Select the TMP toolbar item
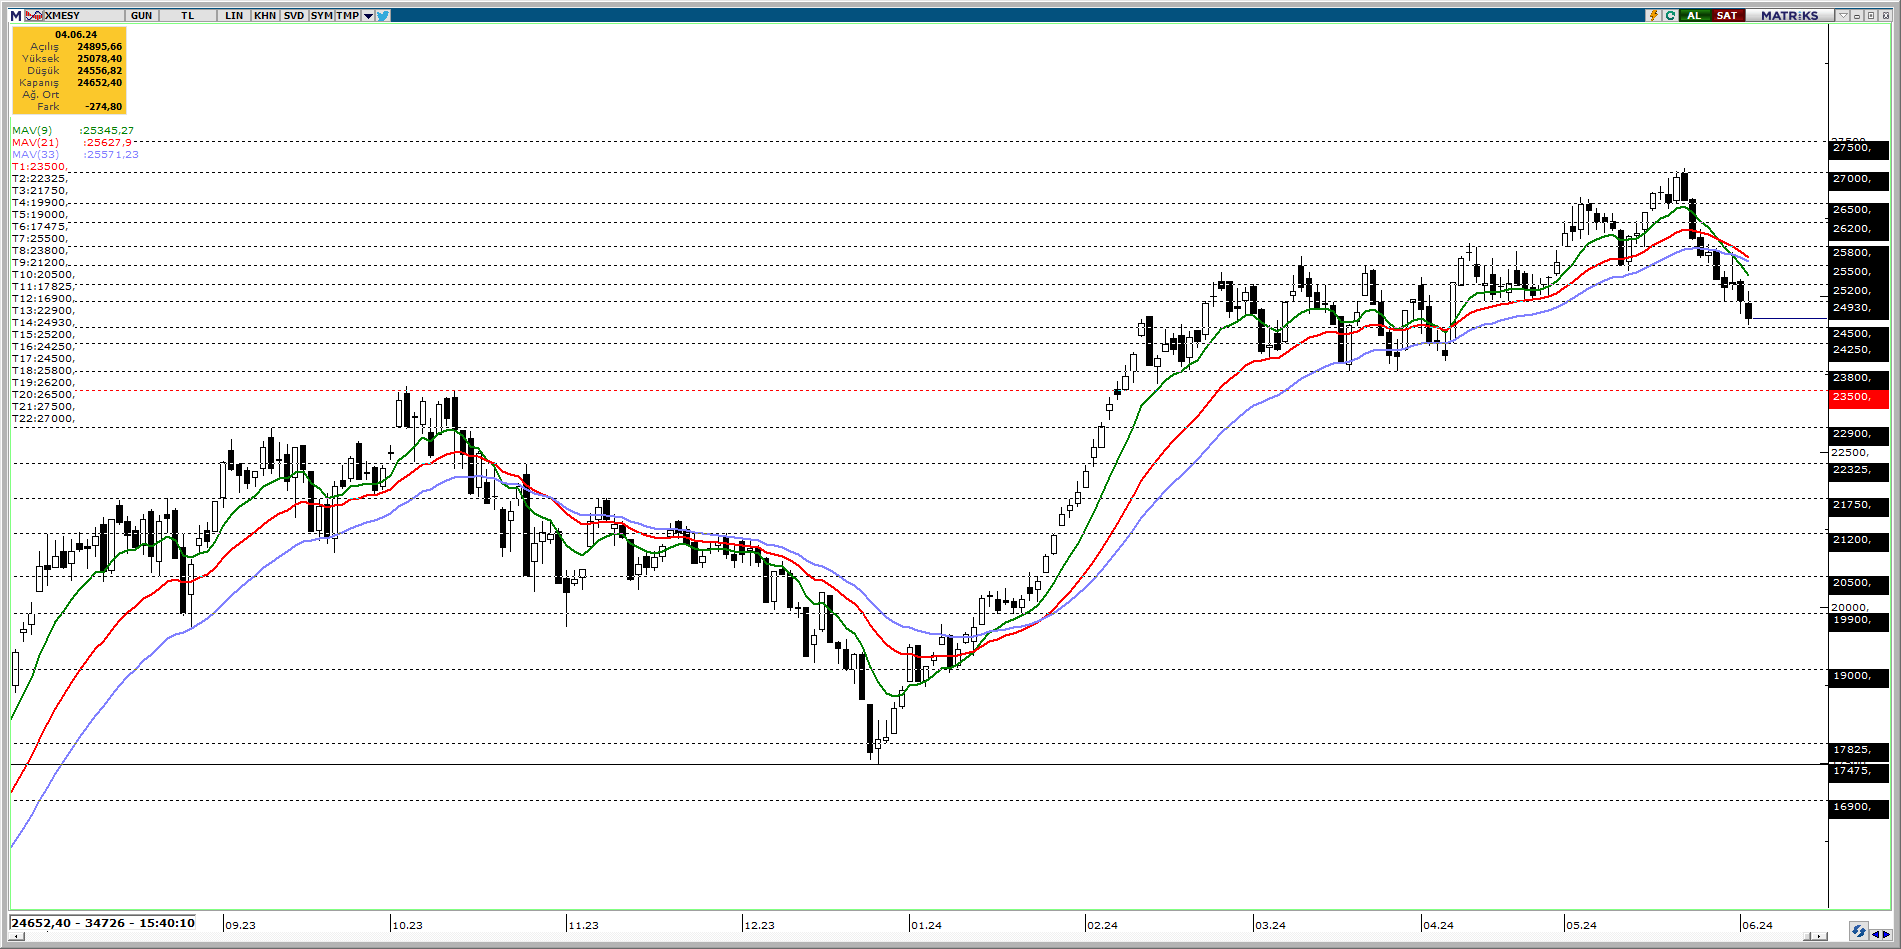This screenshot has width=1901, height=949. (x=347, y=15)
